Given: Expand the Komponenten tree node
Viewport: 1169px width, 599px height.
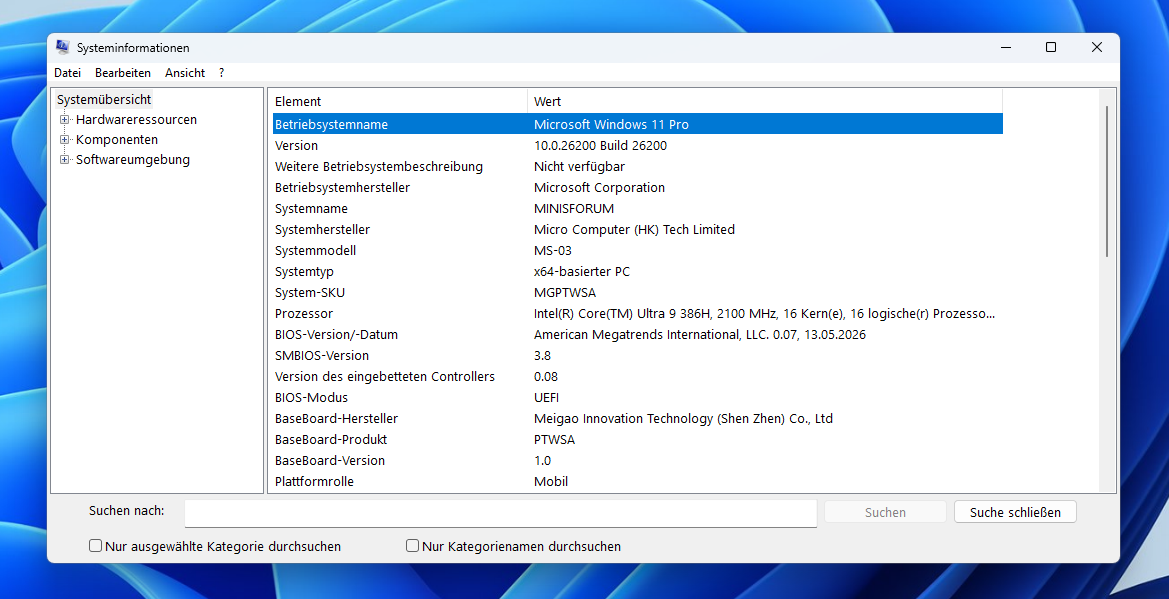Looking at the screenshot, I should coord(65,139).
